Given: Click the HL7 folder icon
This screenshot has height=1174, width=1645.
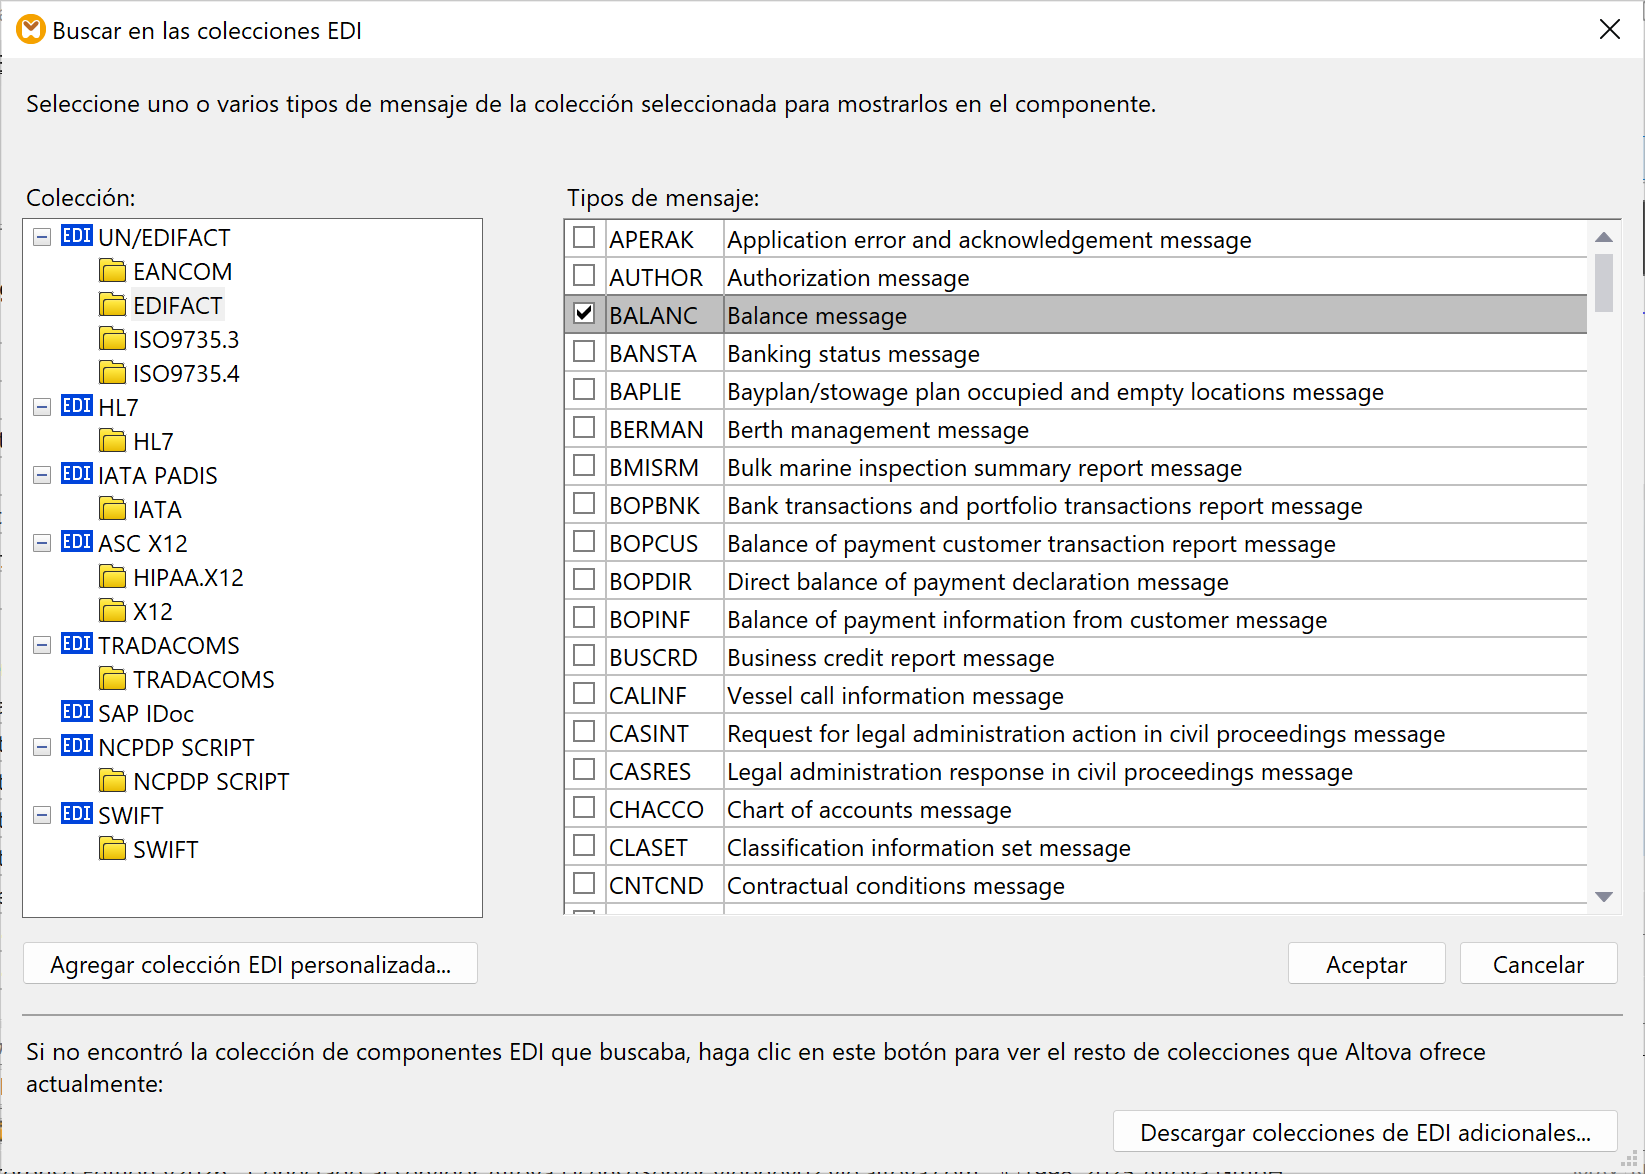Looking at the screenshot, I should pos(113,440).
